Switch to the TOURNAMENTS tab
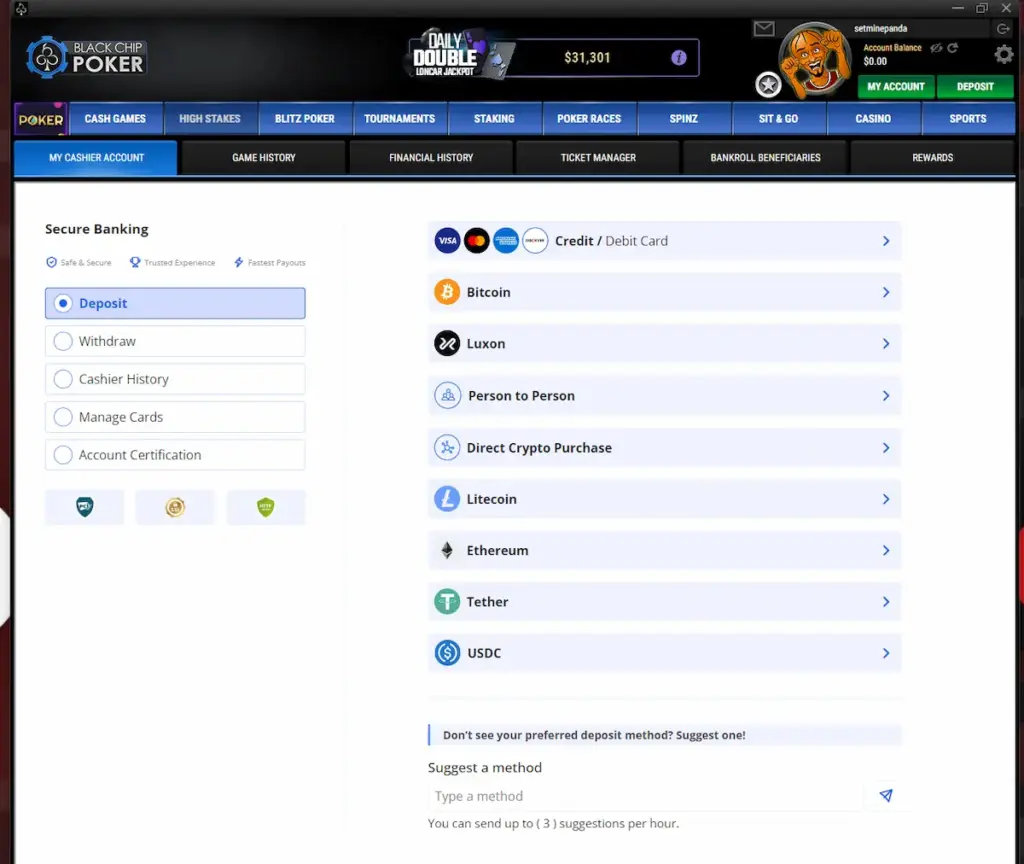 (400, 118)
